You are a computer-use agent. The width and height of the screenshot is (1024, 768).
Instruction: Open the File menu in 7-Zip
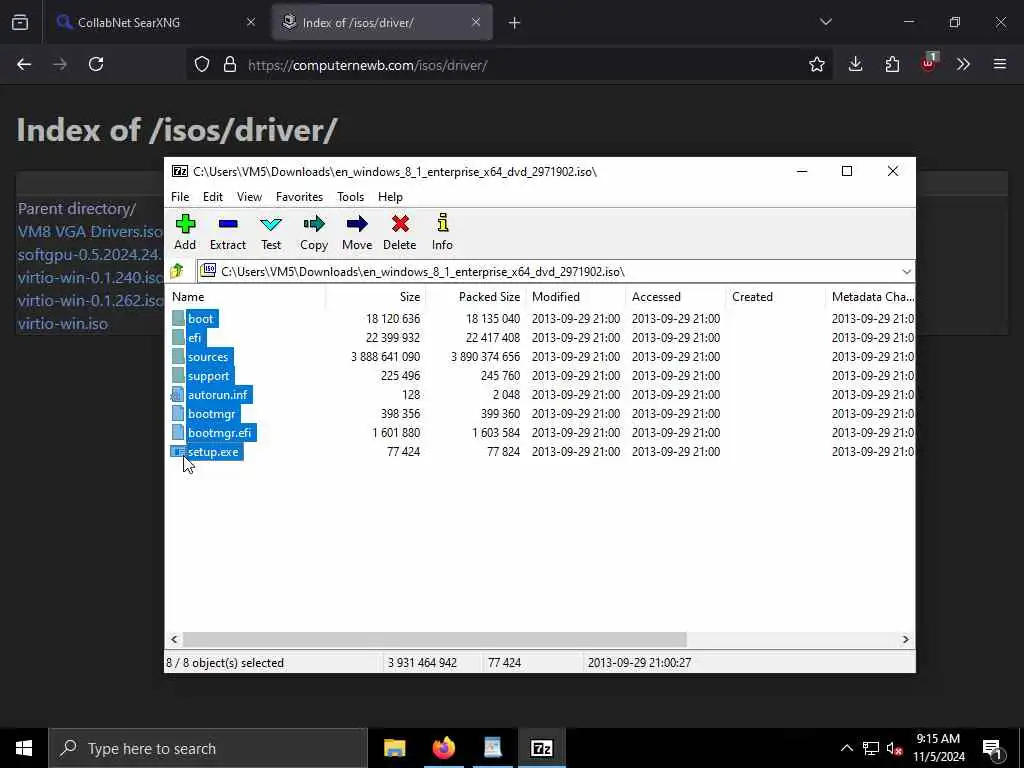(180, 197)
